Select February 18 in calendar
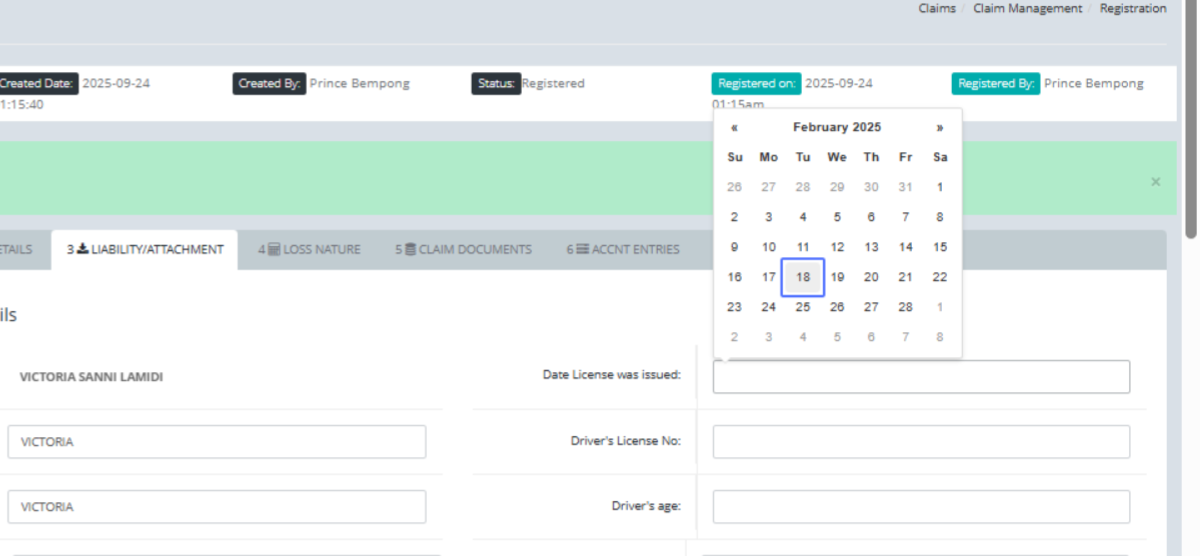 (803, 277)
